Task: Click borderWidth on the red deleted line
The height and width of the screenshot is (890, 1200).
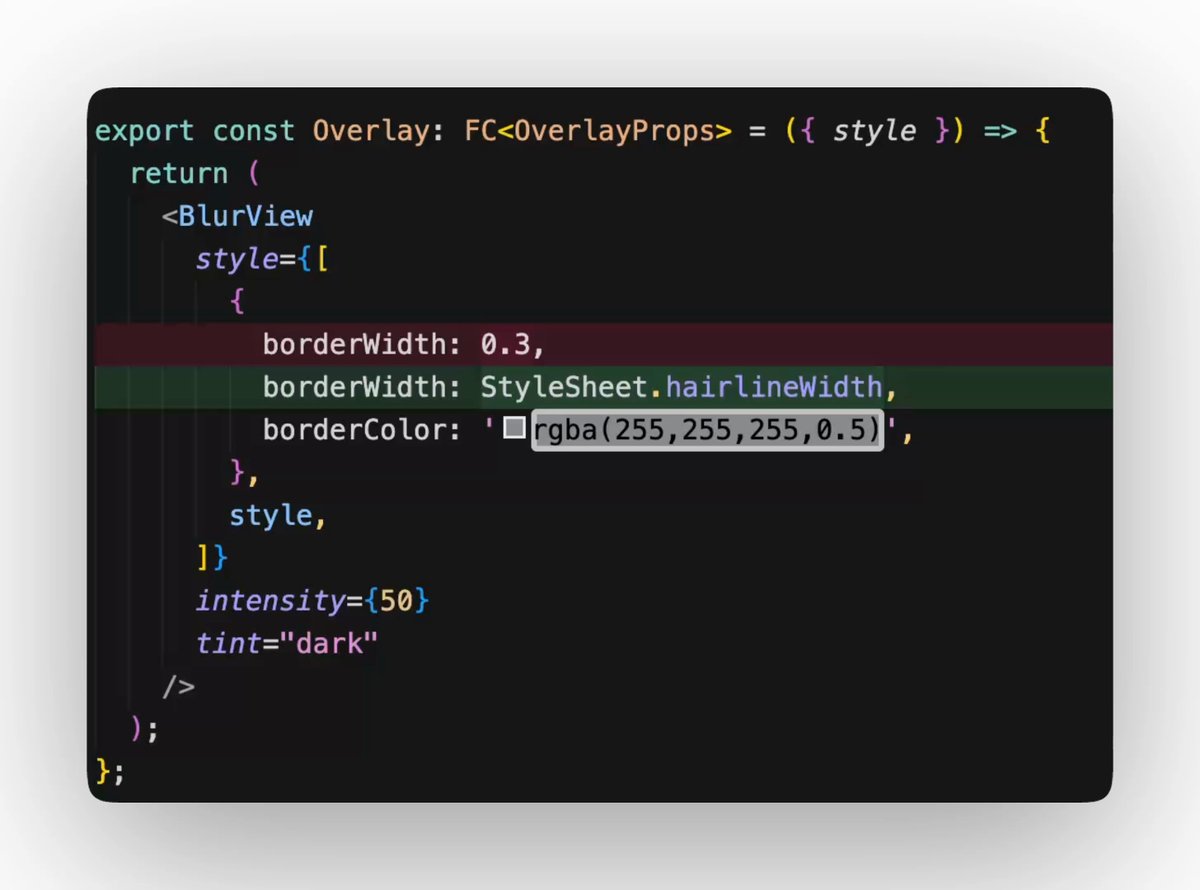Action: coord(355,344)
